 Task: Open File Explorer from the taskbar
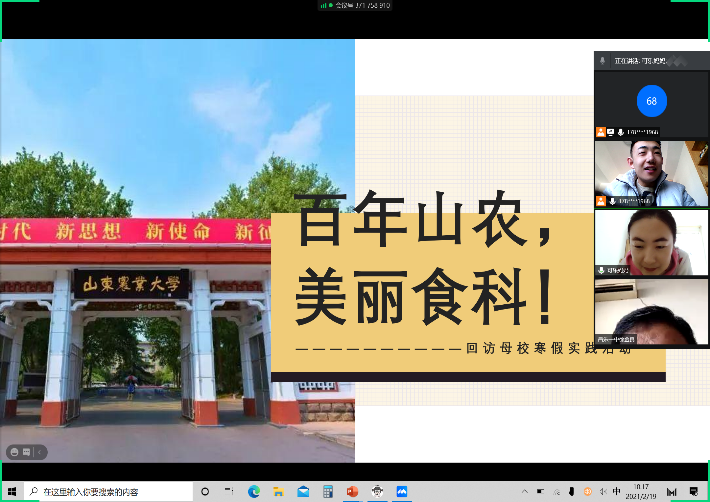(x=278, y=492)
